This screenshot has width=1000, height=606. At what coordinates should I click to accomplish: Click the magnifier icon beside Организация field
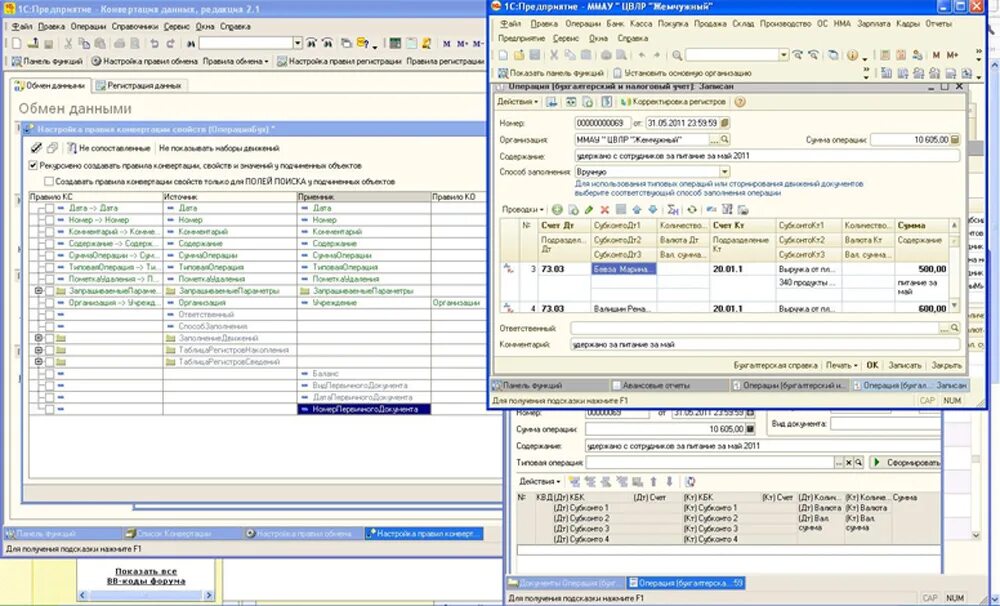coord(725,139)
